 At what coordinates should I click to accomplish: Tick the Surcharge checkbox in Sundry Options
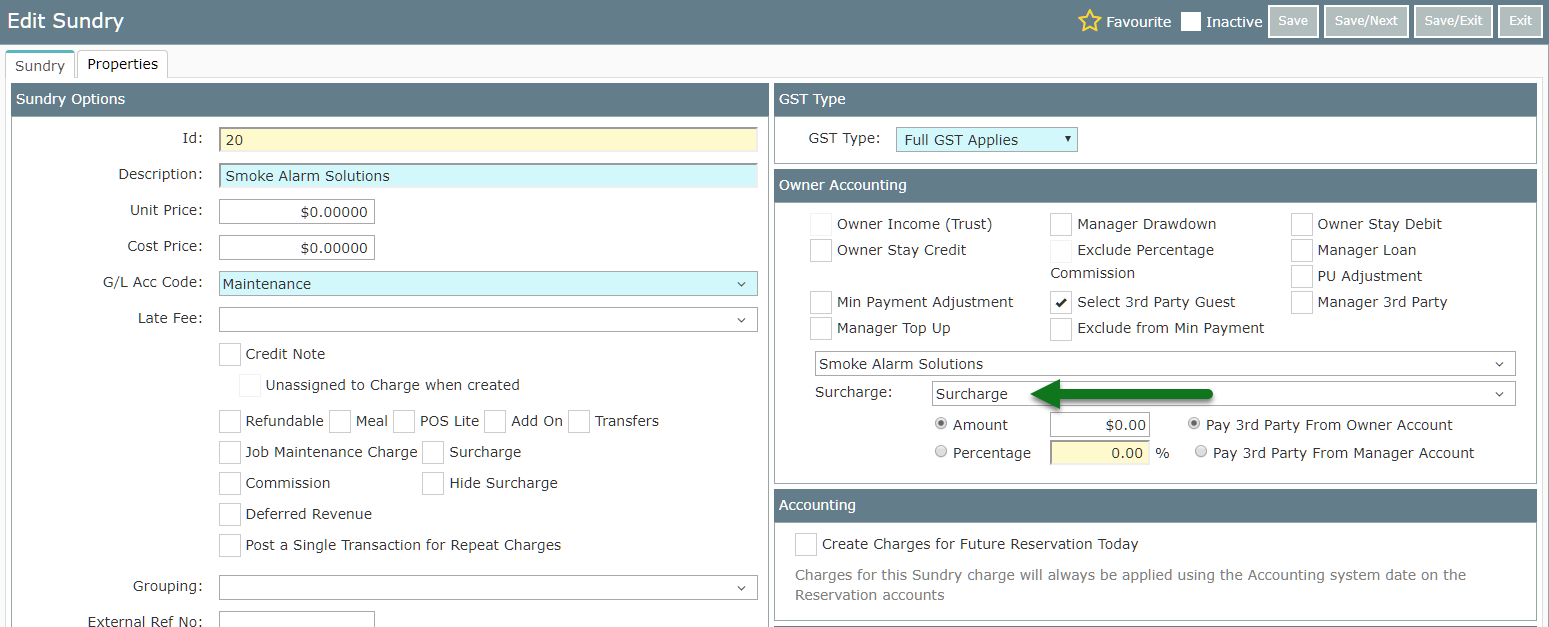pyautogui.click(x=433, y=452)
